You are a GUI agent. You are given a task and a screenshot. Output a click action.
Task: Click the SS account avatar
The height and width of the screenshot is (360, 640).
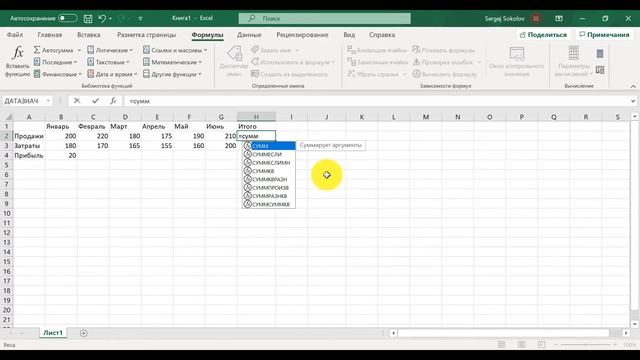point(536,18)
